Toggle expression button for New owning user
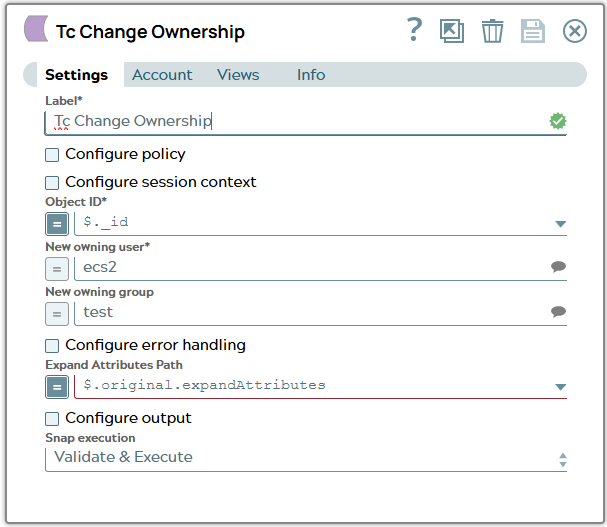The image size is (607, 527). click(x=57, y=269)
